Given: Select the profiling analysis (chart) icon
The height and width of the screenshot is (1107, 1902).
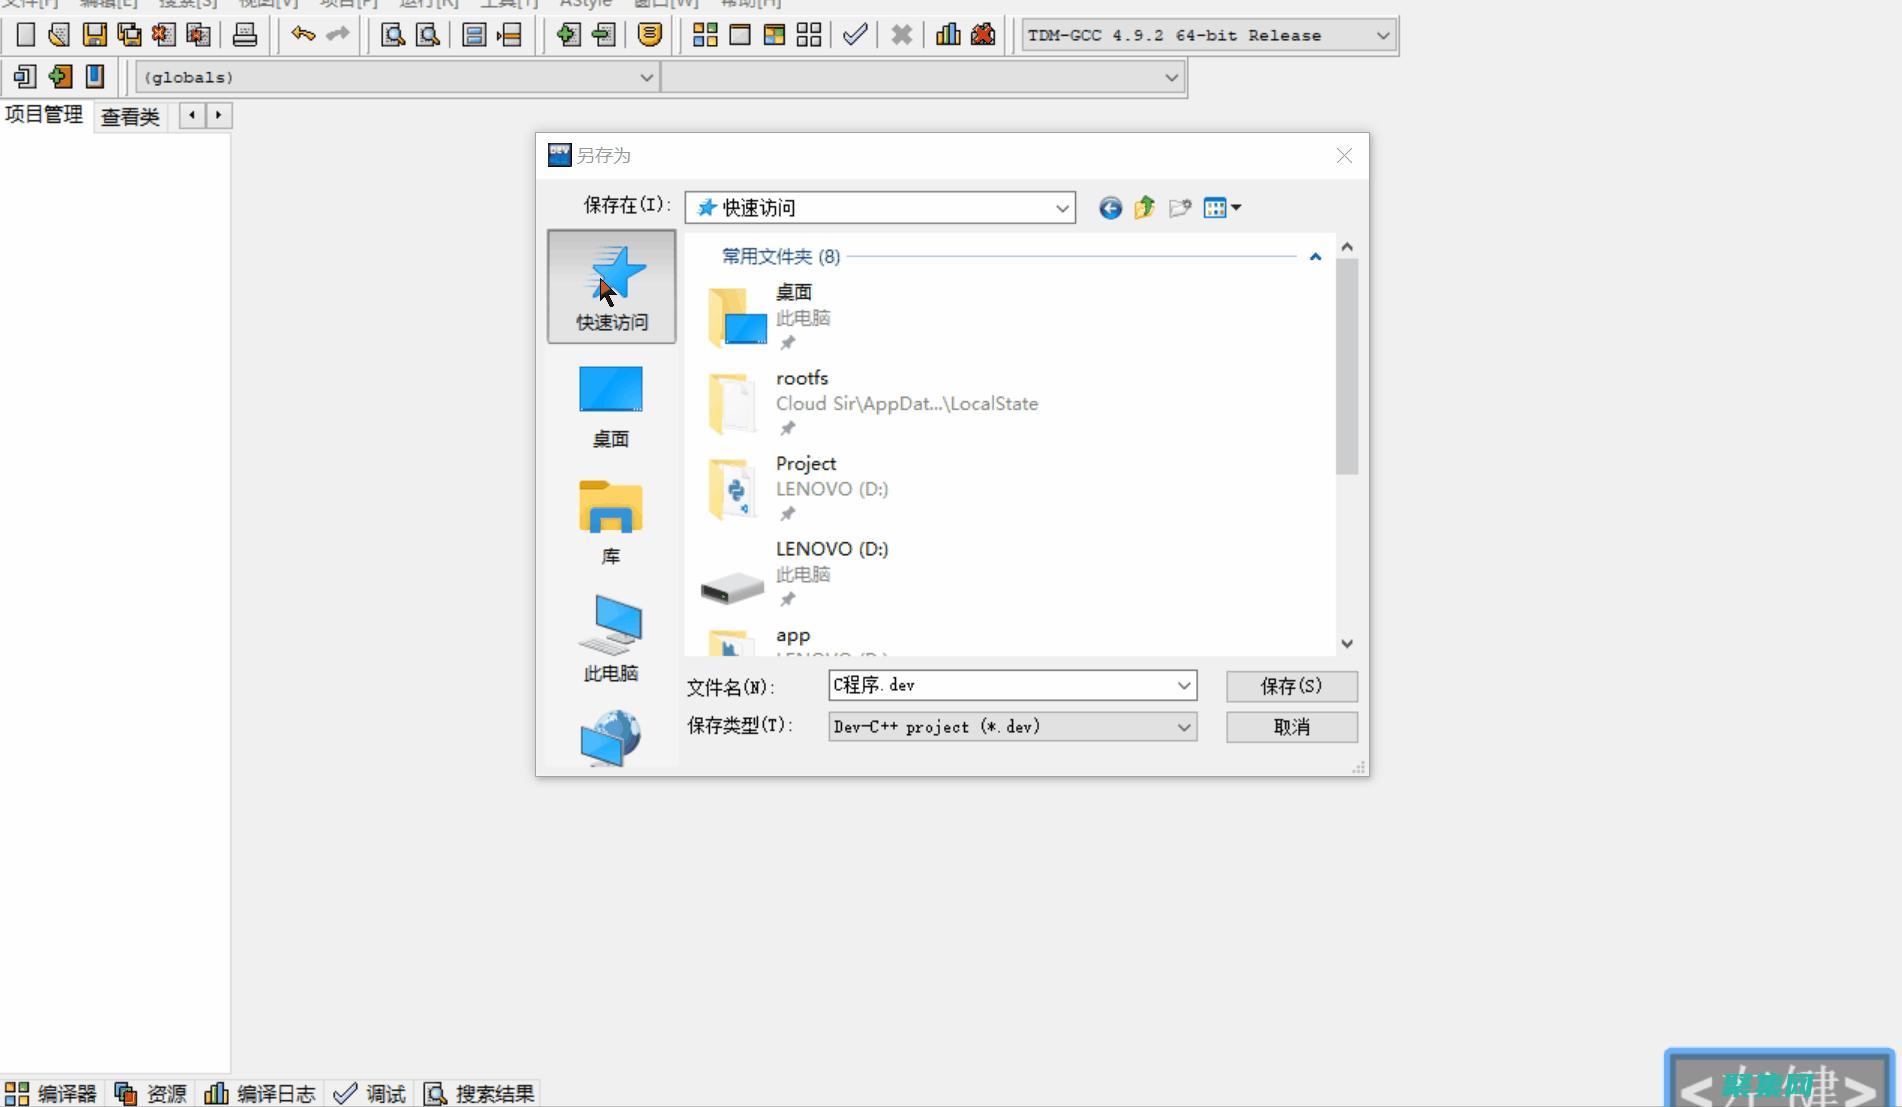Looking at the screenshot, I should (x=946, y=35).
